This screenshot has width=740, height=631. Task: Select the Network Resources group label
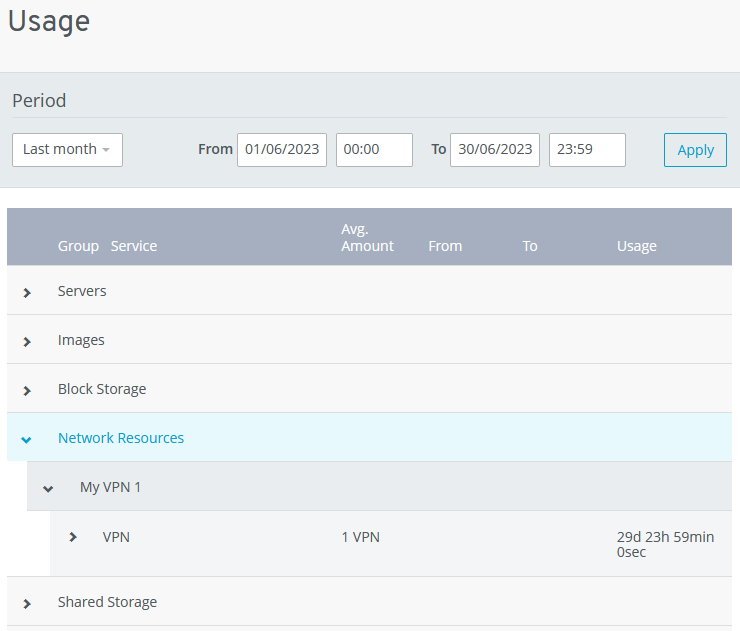121,438
